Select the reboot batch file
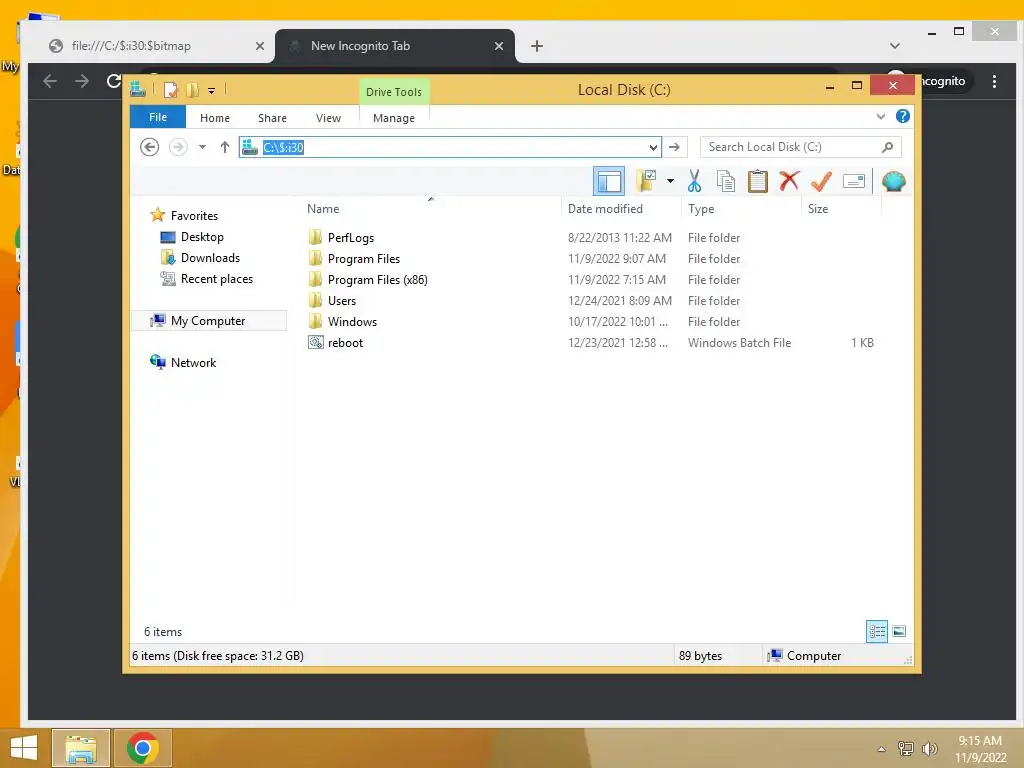Image resolution: width=1024 pixels, height=768 pixels. point(345,342)
